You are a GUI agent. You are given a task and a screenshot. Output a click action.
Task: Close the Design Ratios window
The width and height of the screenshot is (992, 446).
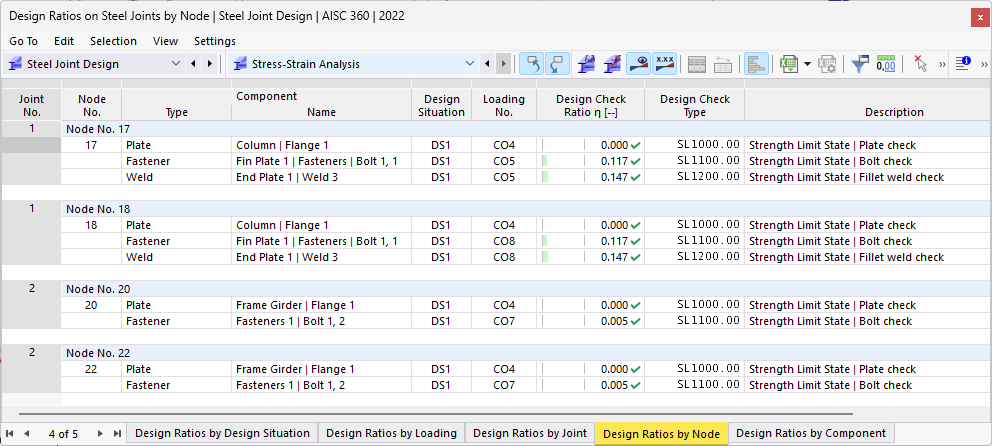tap(981, 20)
